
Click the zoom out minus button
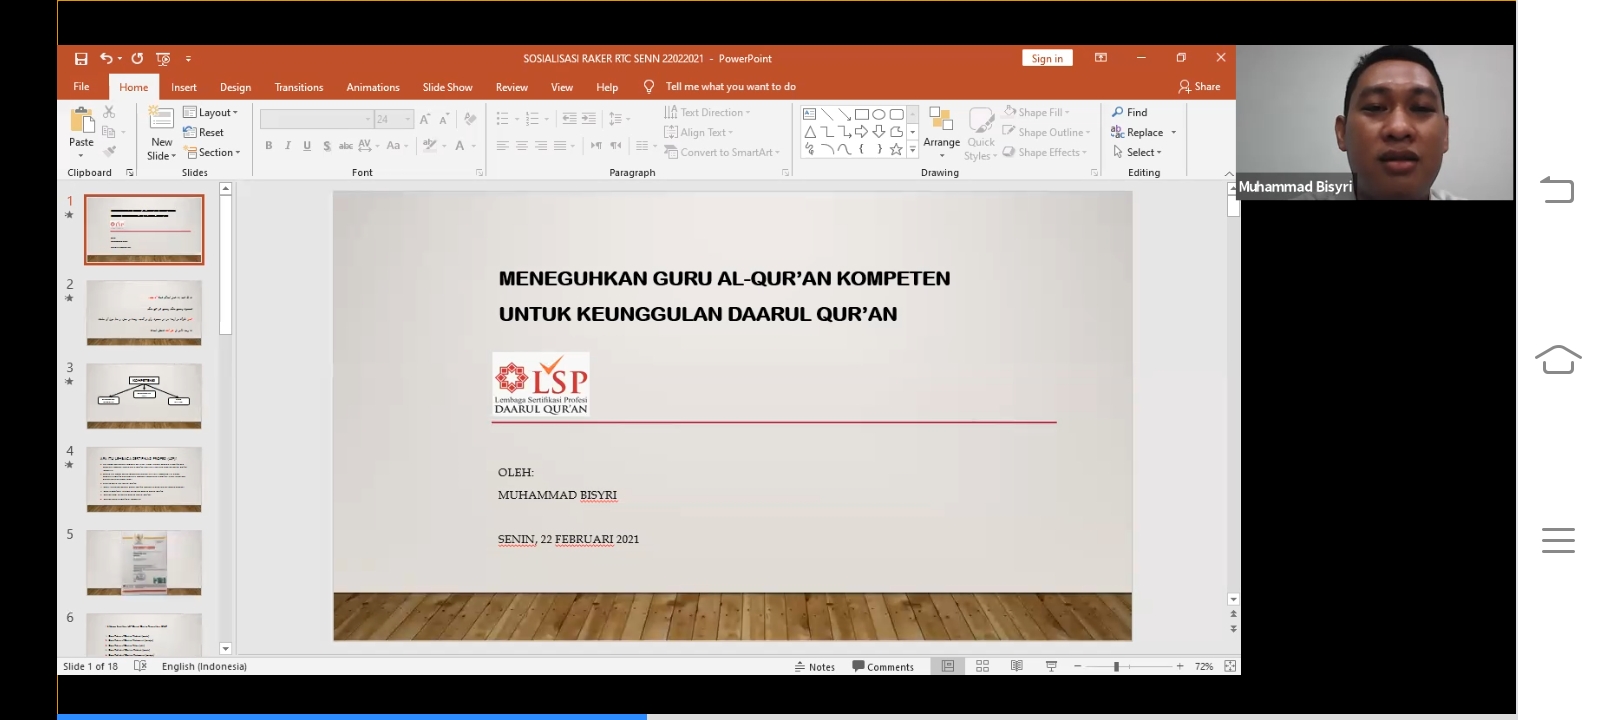coord(1077,666)
